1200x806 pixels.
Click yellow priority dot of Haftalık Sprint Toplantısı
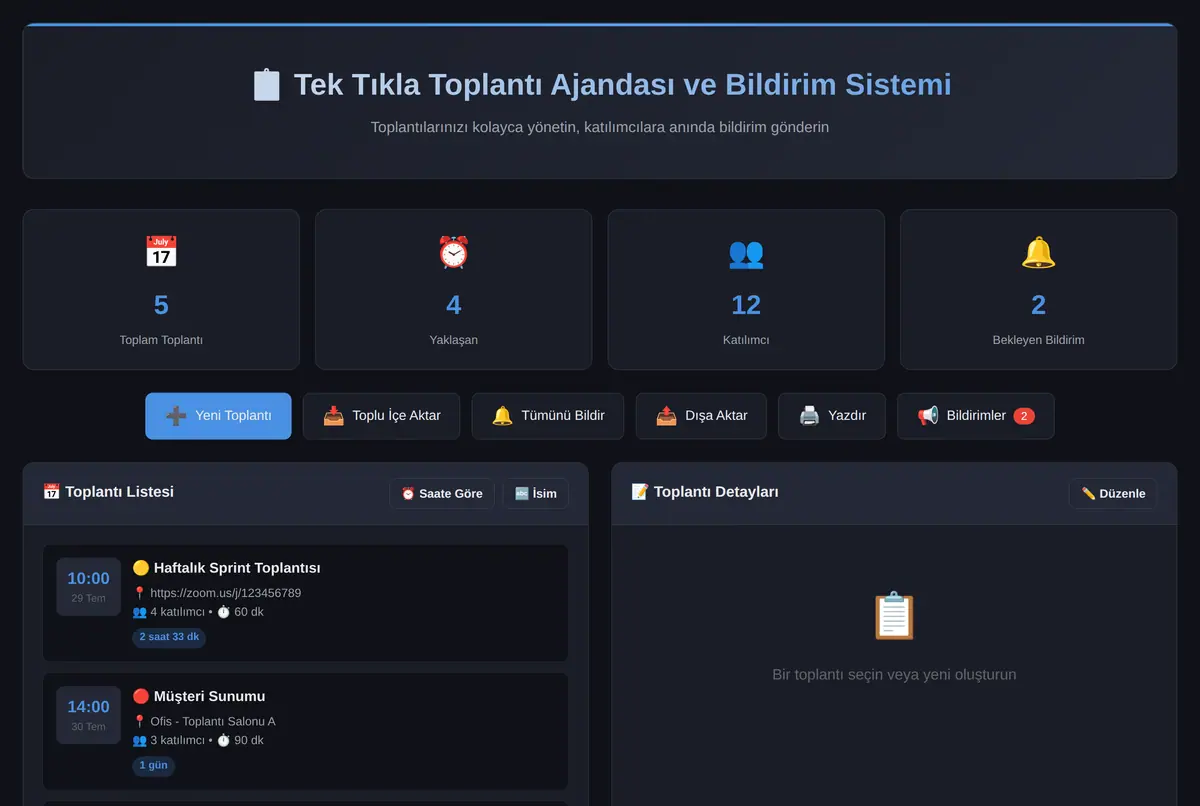(141, 568)
